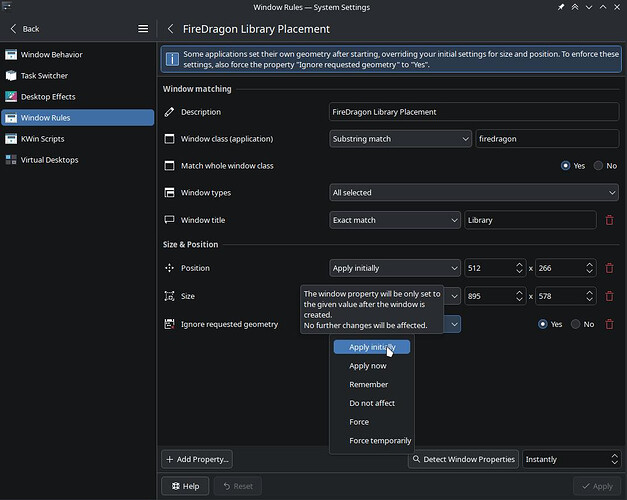The height and width of the screenshot is (500, 627).
Task: Click the keep-above double-chevron in the title bar
Action: point(575,7)
